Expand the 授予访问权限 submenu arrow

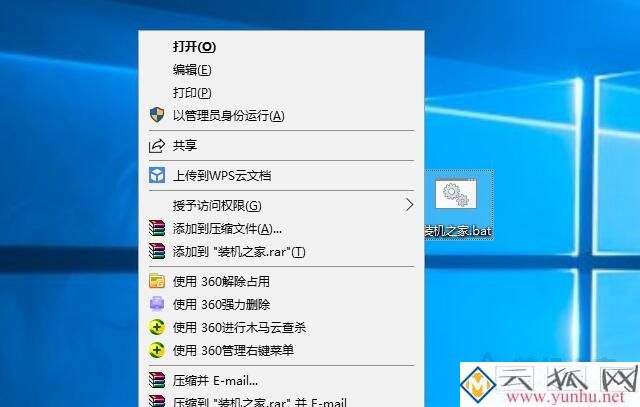point(409,205)
